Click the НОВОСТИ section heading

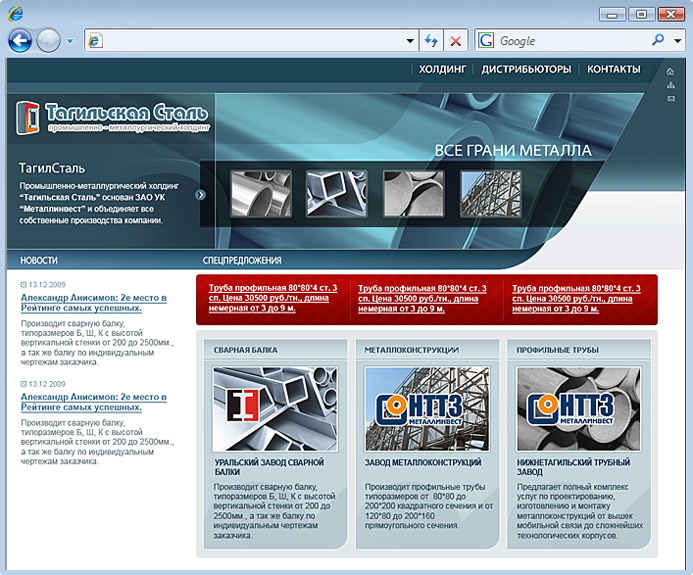[x=39, y=260]
